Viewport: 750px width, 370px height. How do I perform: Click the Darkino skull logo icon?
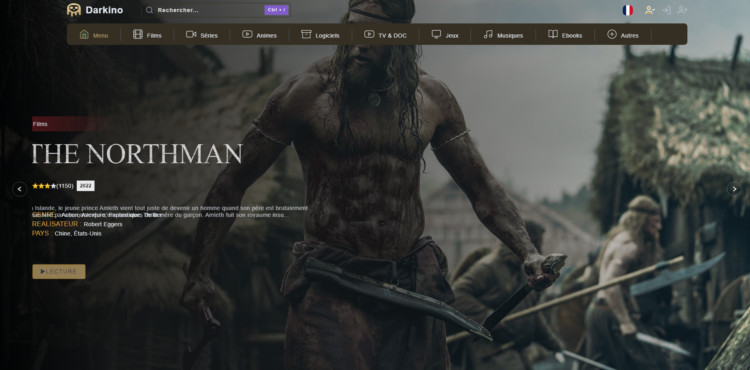click(74, 10)
